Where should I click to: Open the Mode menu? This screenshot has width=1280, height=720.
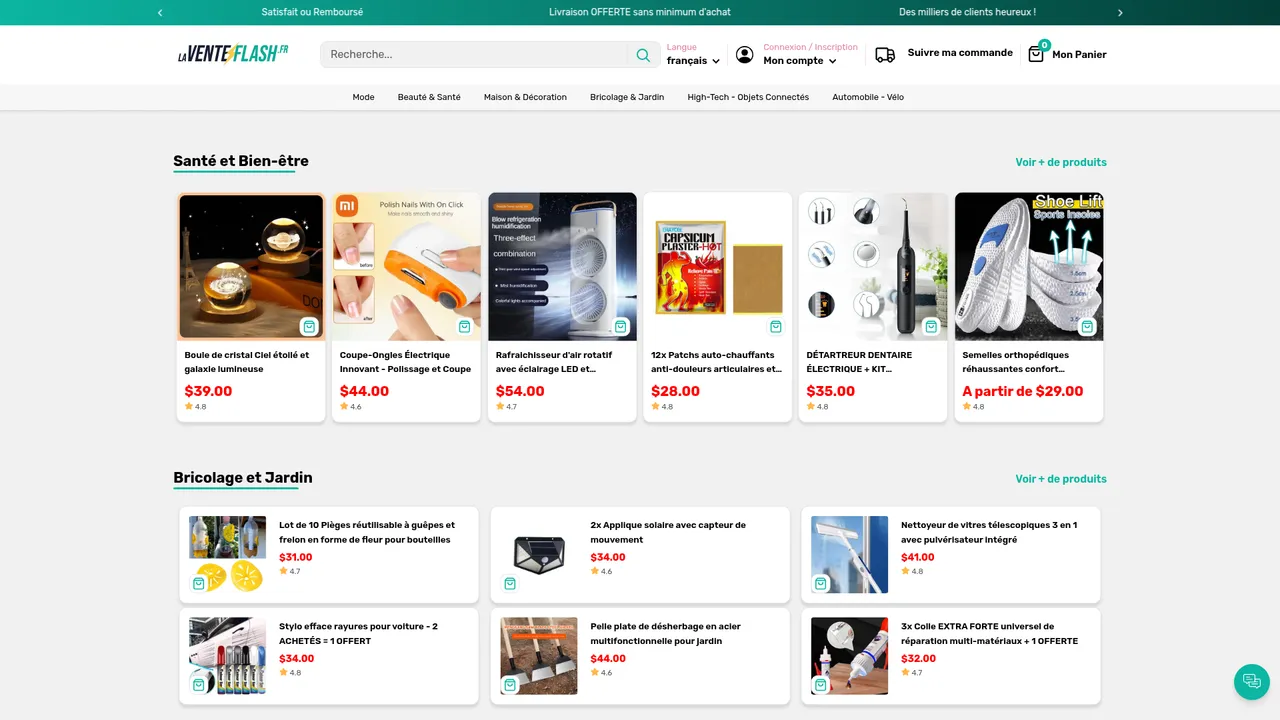click(363, 97)
